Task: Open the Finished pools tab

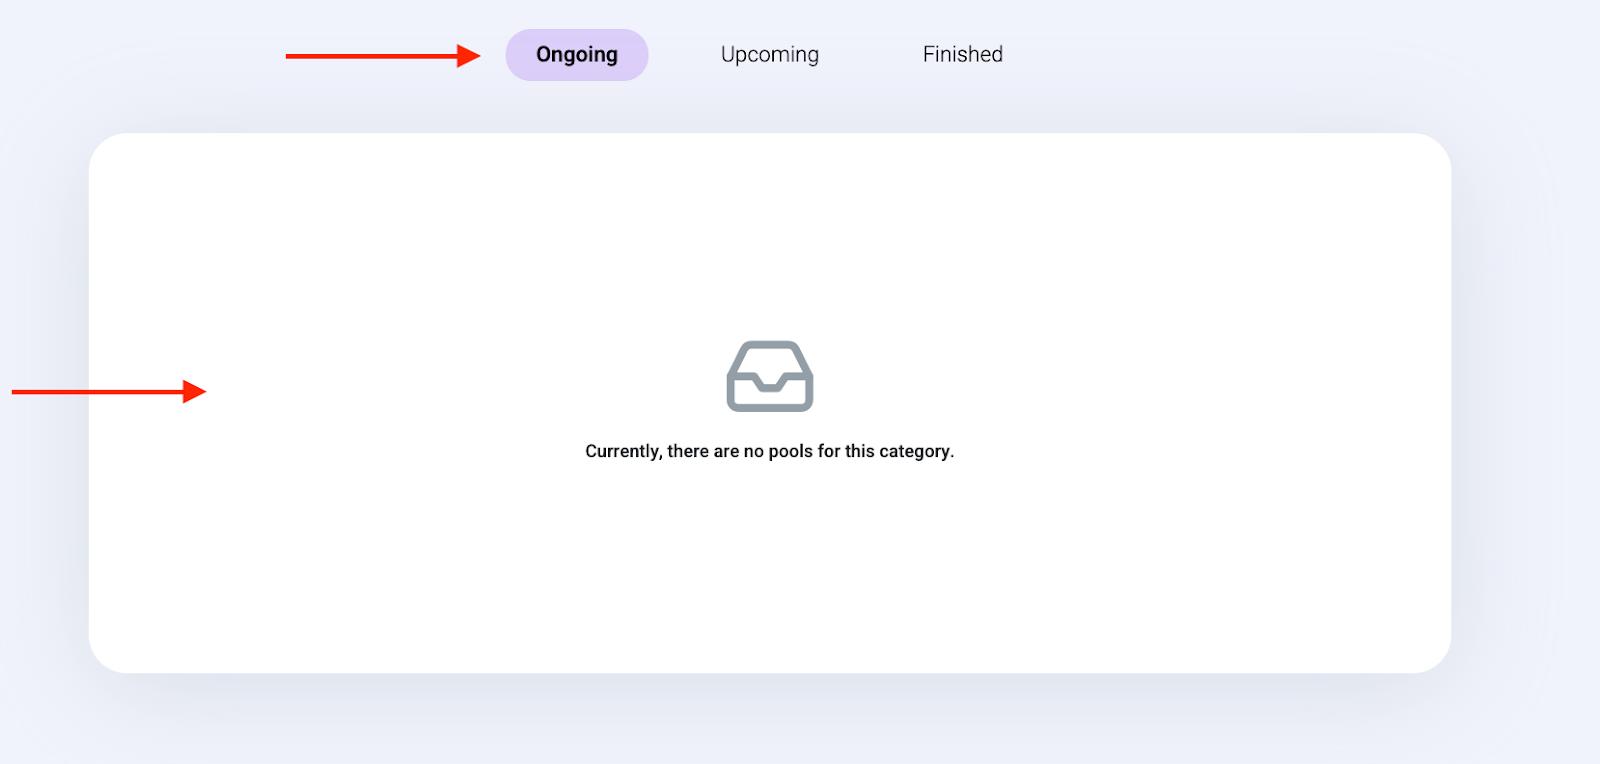Action: click(x=963, y=54)
